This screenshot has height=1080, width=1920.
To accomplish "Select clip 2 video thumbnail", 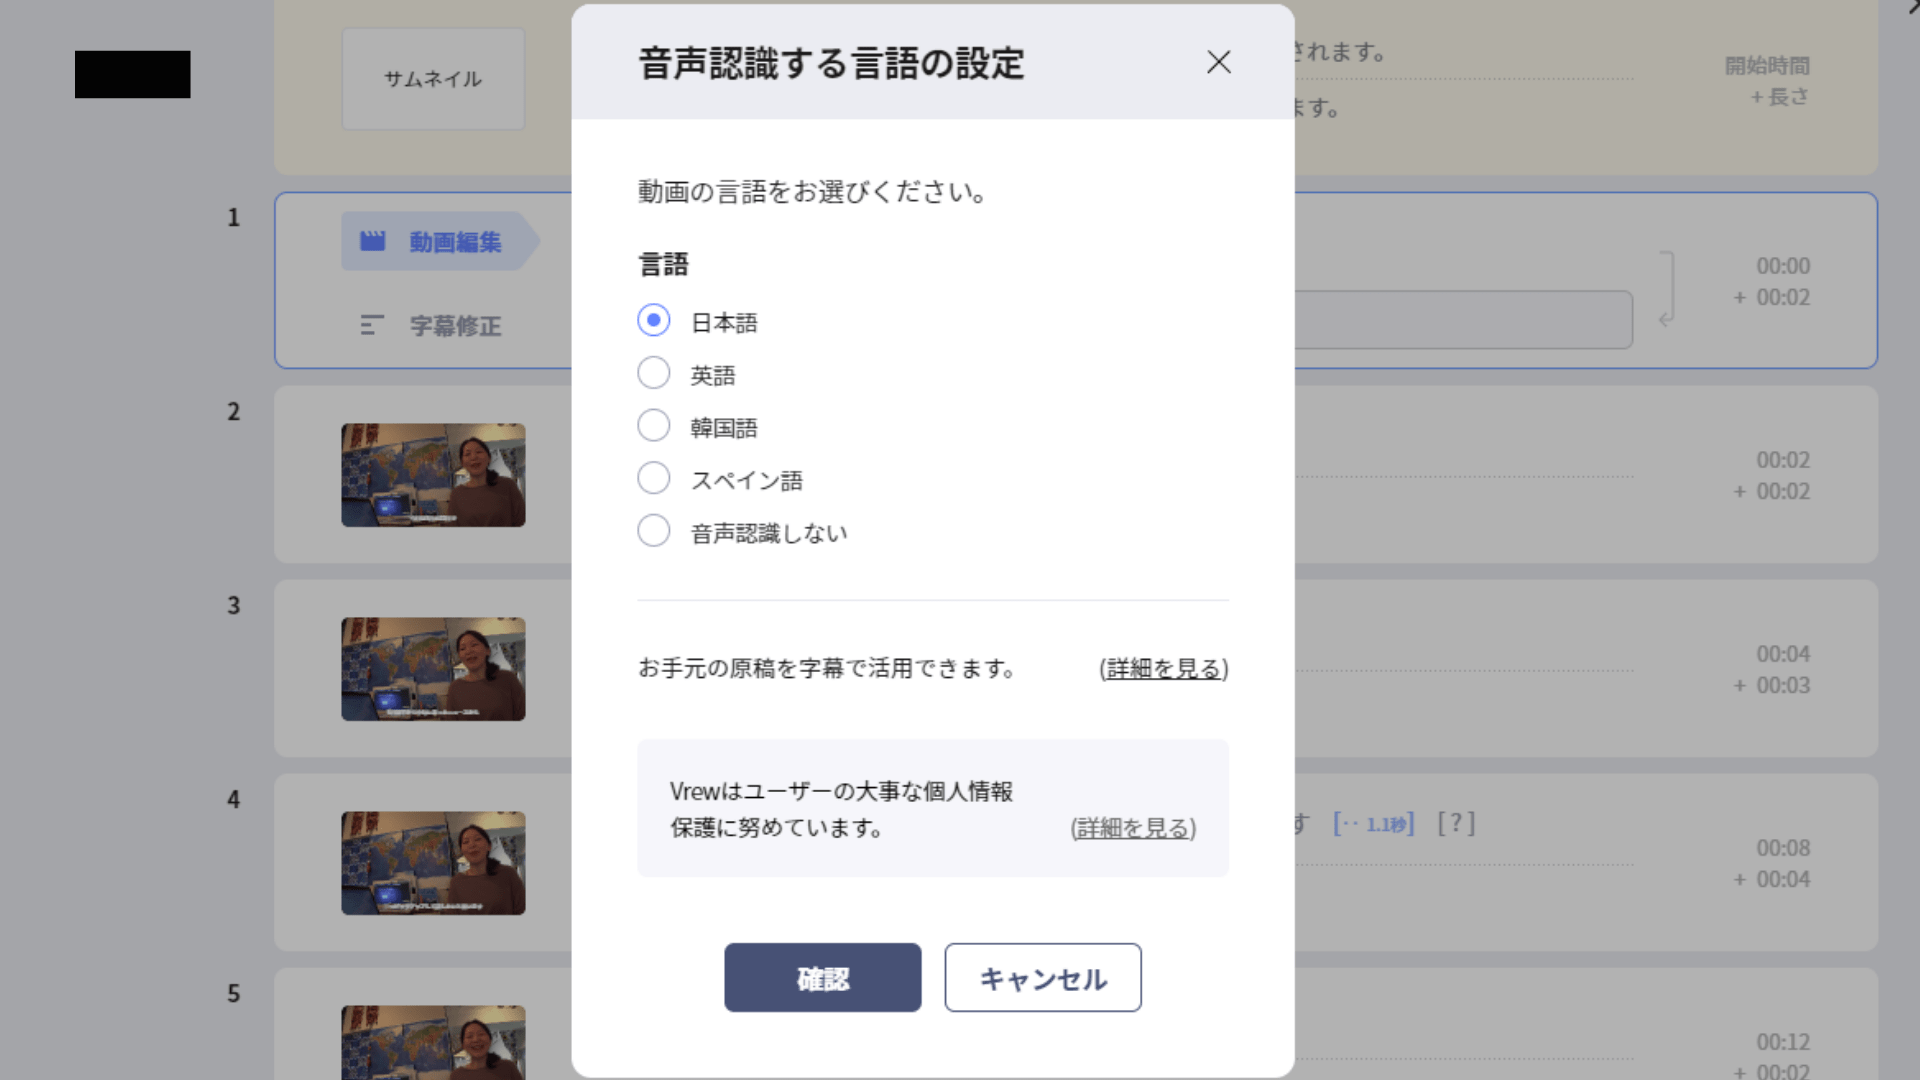I will 433,475.
